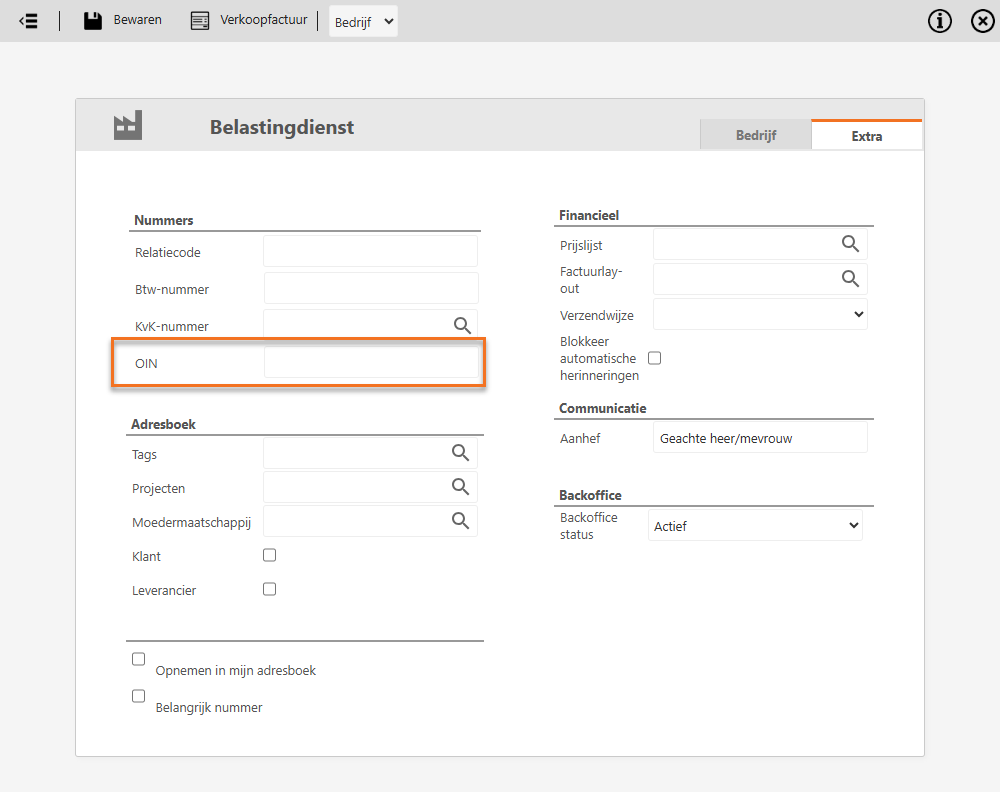Viewport: 1000px width, 792px height.
Task: Click the KvK-nummer search magnifier
Action: (462, 325)
